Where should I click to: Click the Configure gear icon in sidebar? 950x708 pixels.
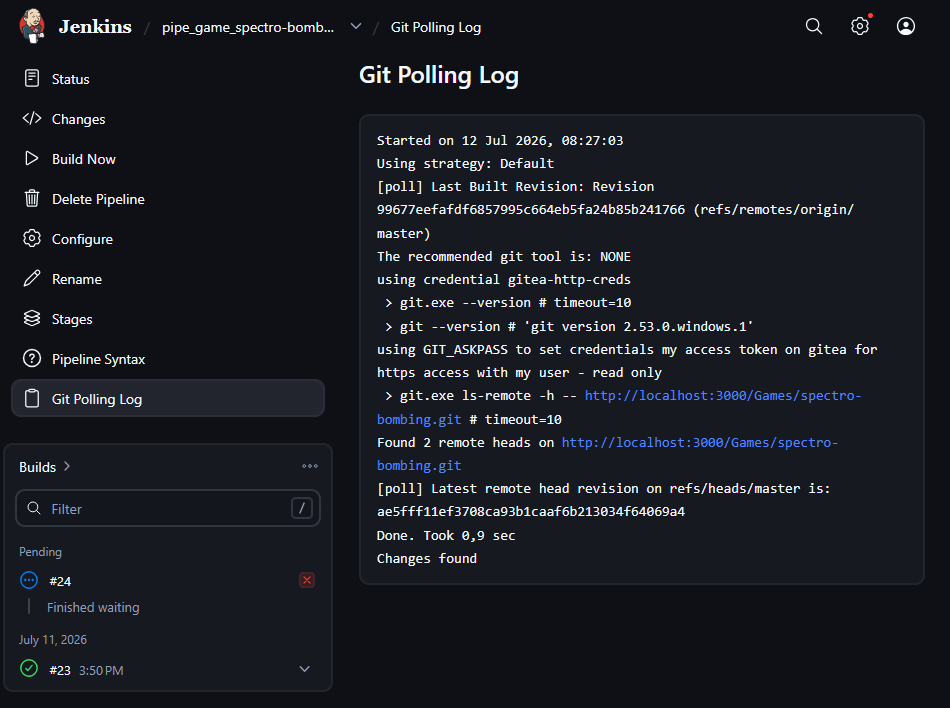tap(32, 239)
